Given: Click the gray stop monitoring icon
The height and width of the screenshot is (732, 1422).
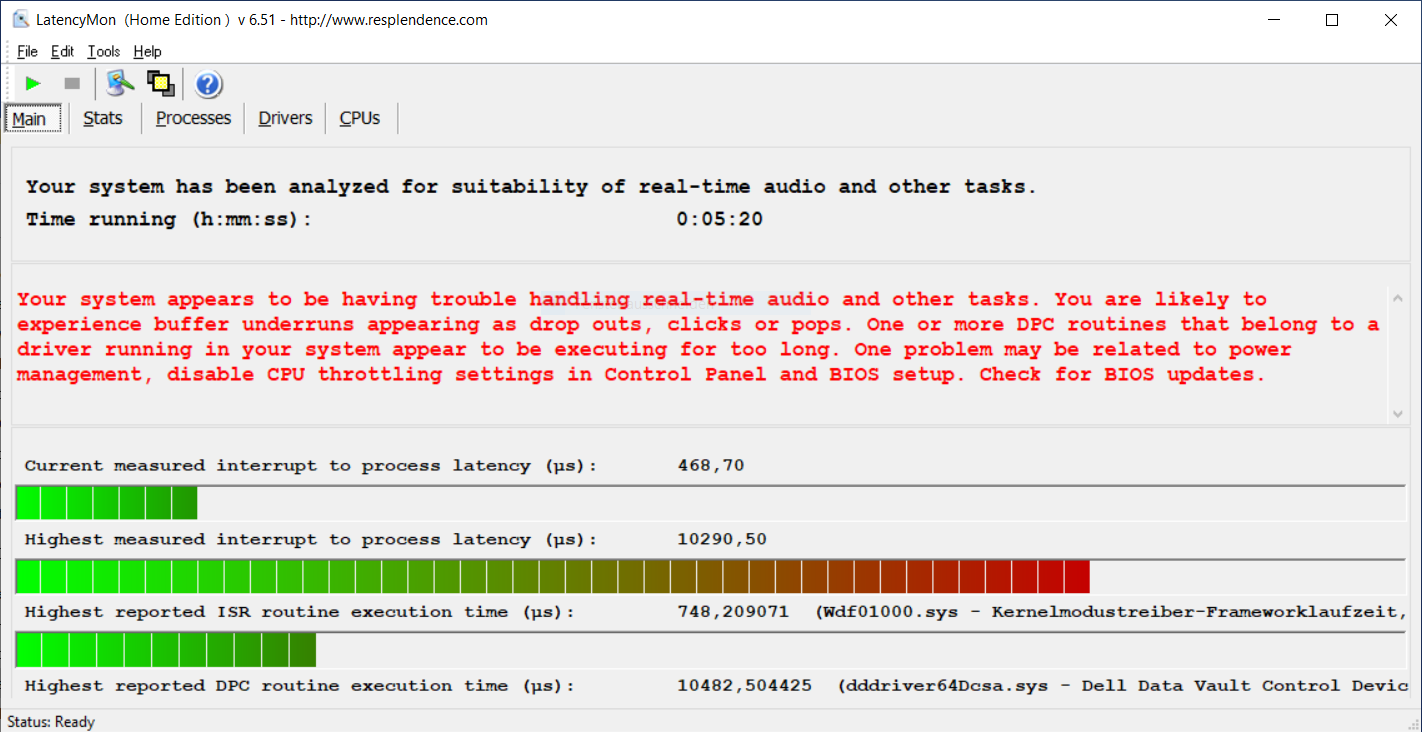Looking at the screenshot, I should coord(72,84).
